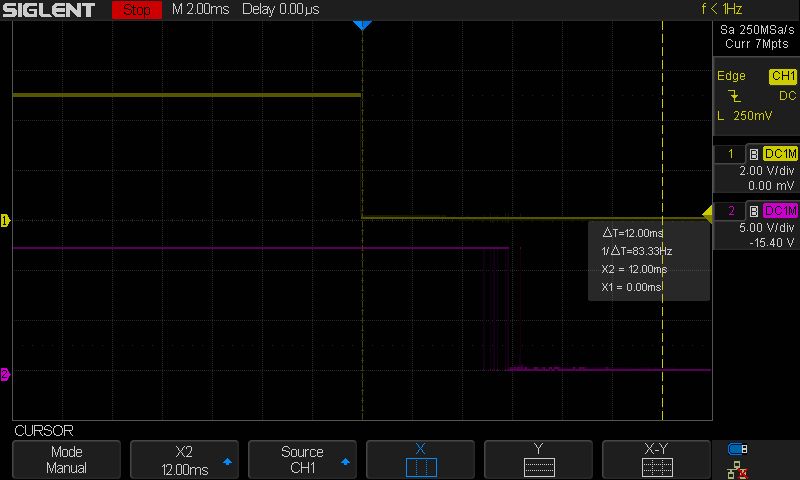800x480 pixels.
Task: Click channel 2 offset -15.40 V
Action: coord(772,243)
